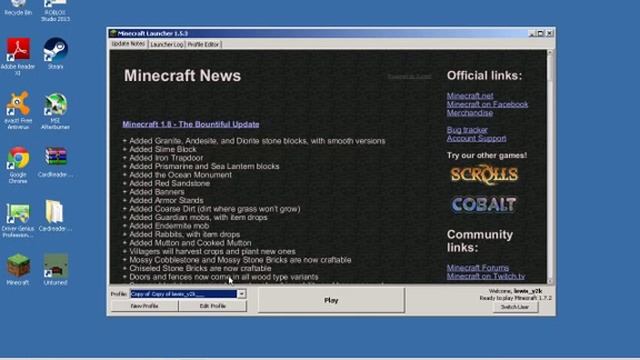Open Minecraft on Facebook link
Image resolution: width=640 pixels, height=360 pixels.
pyautogui.click(x=487, y=104)
